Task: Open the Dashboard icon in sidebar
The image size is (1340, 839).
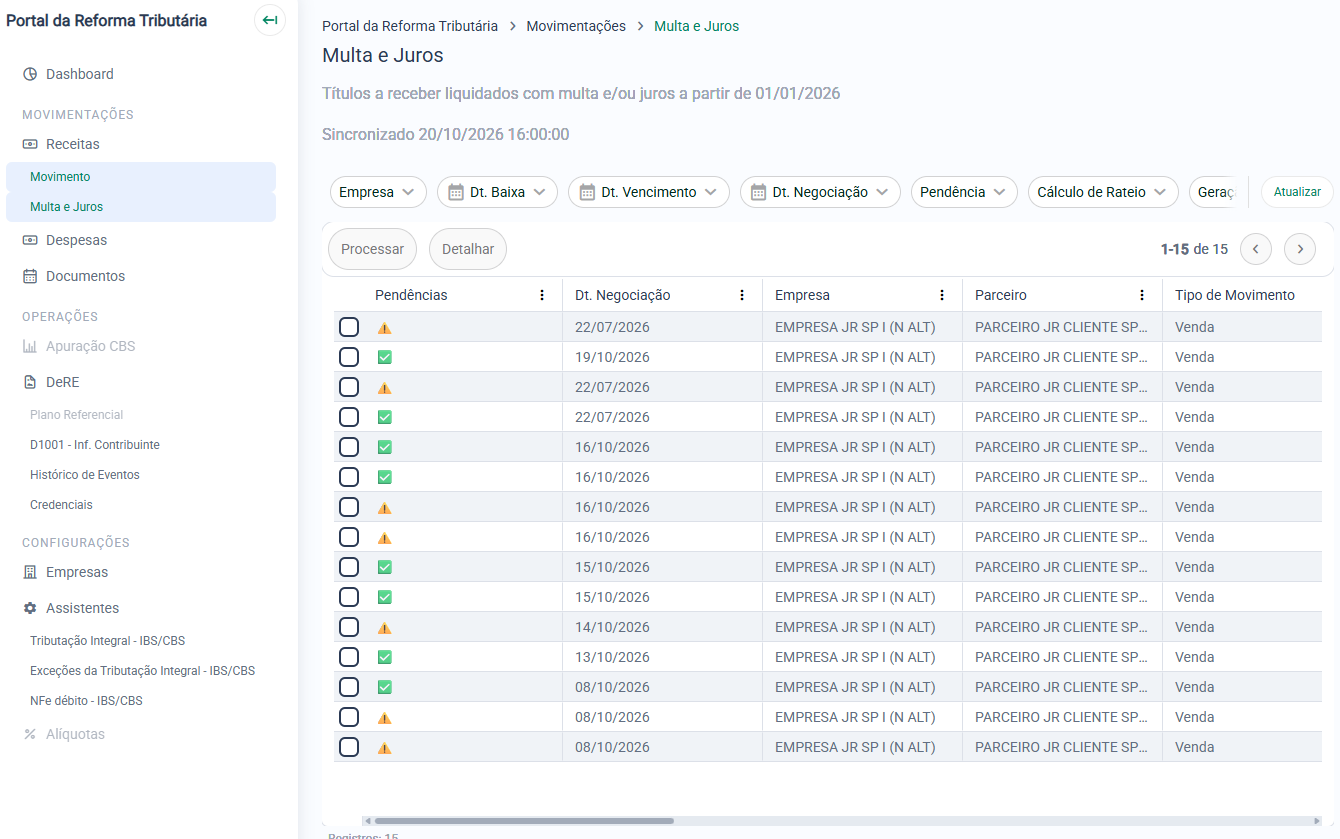Action: (30, 74)
